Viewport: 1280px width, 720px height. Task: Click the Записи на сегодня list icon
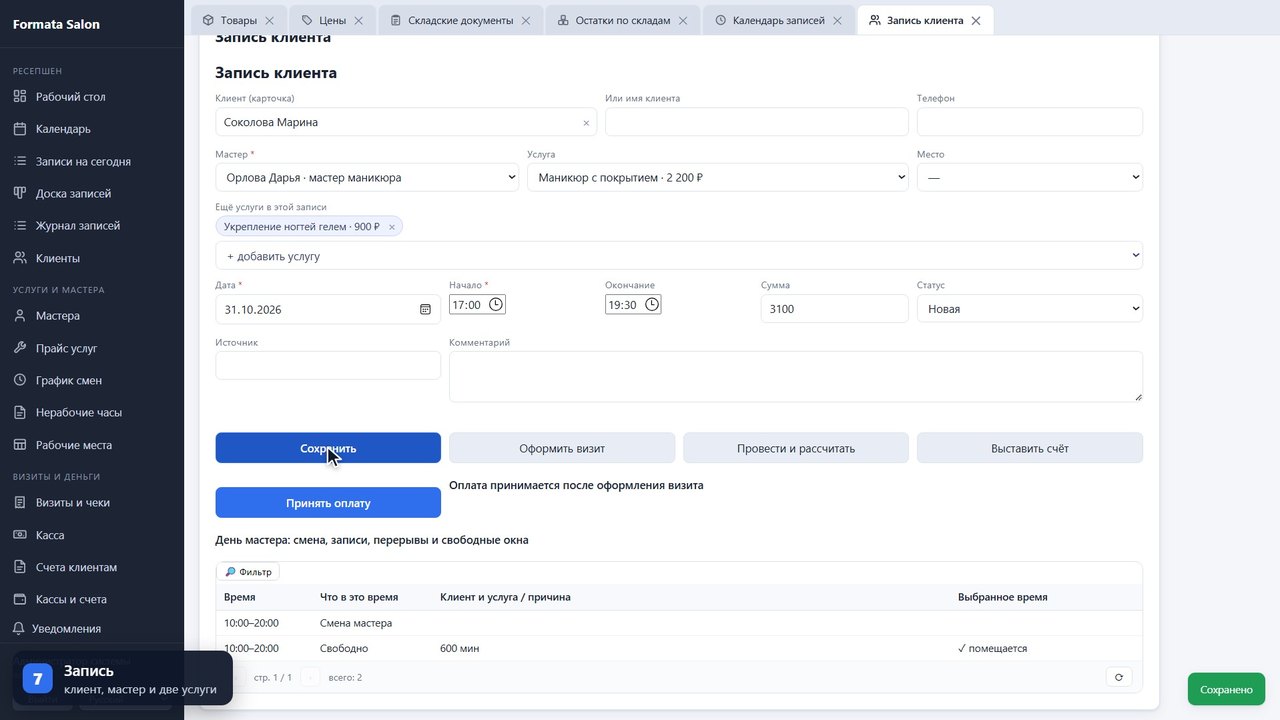point(19,161)
